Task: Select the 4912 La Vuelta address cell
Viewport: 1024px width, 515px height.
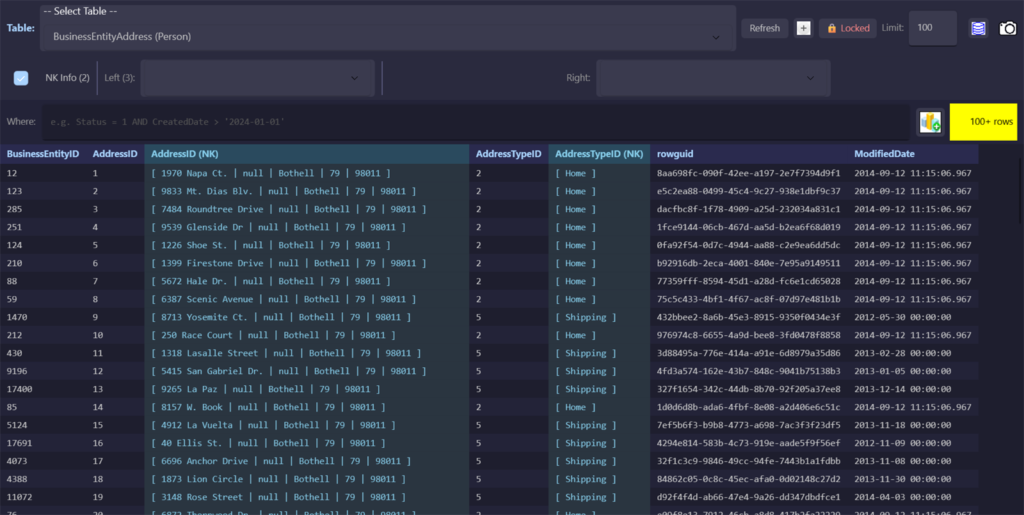Action: point(306,425)
